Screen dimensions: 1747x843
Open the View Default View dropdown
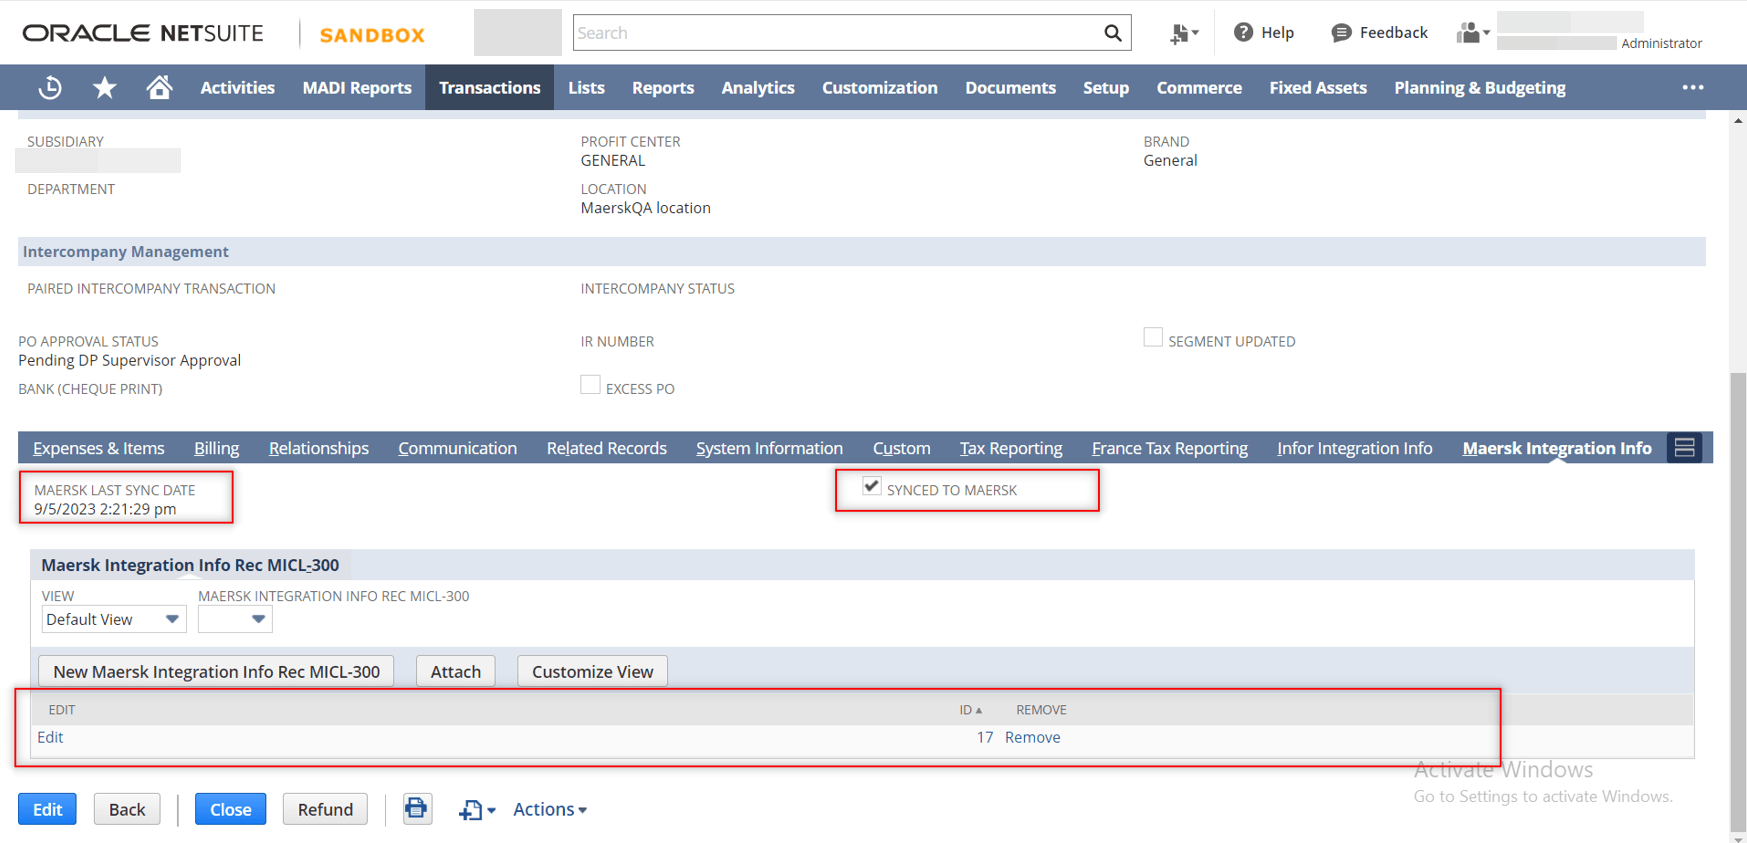[x=114, y=619]
